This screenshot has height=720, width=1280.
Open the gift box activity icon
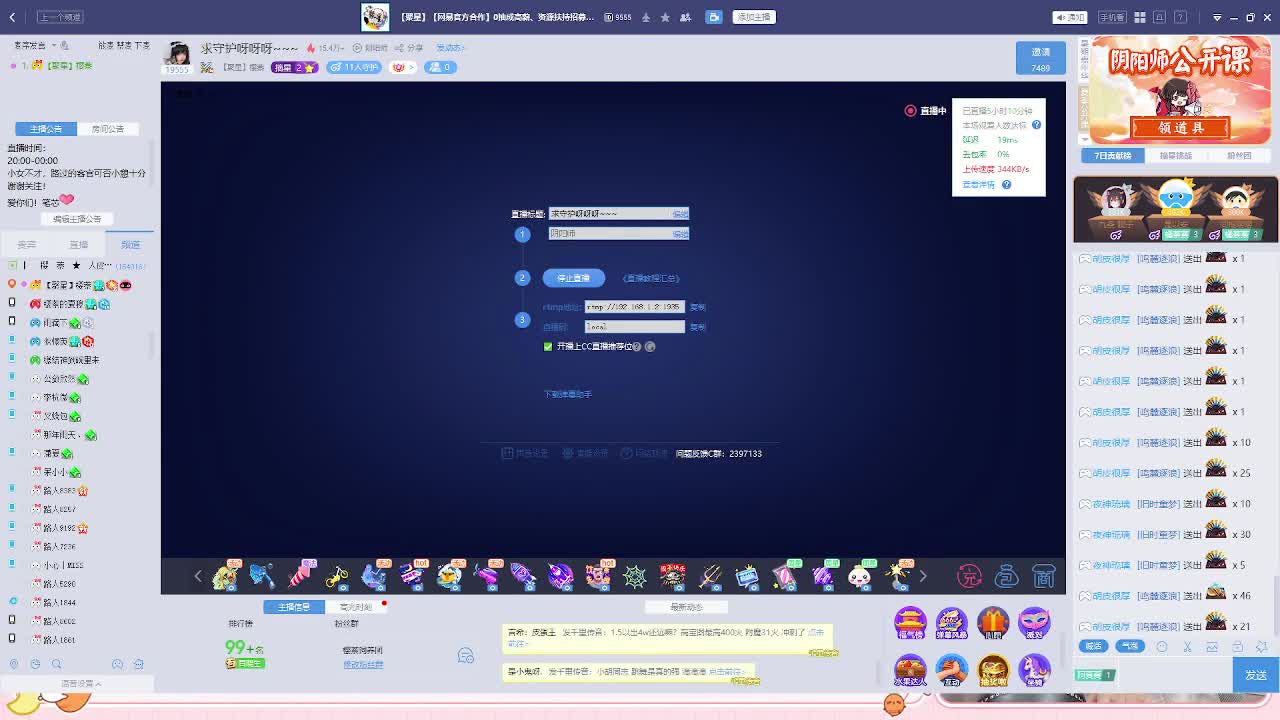click(x=993, y=623)
